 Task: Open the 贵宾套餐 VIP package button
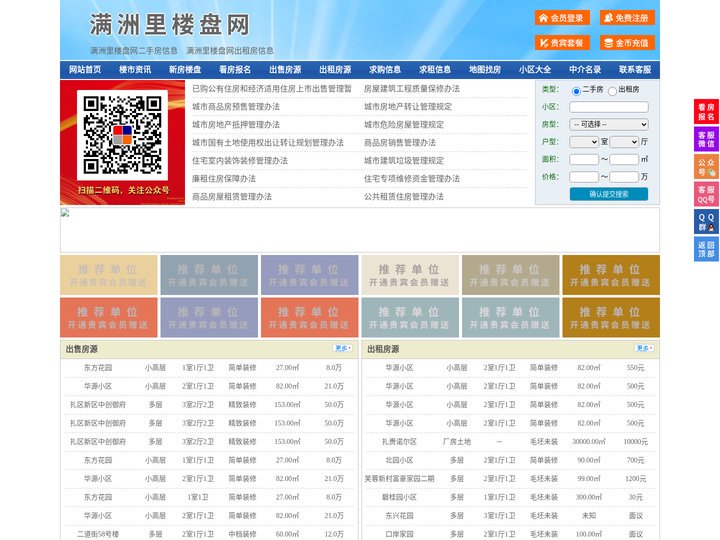562,43
